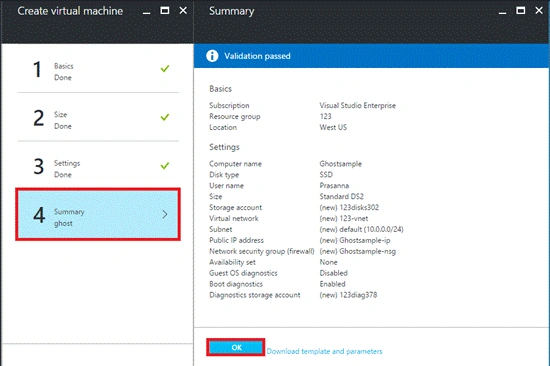Open step 1 Basics in wizard
This screenshot has width=550, height=366.
pyautogui.click(x=98, y=69)
